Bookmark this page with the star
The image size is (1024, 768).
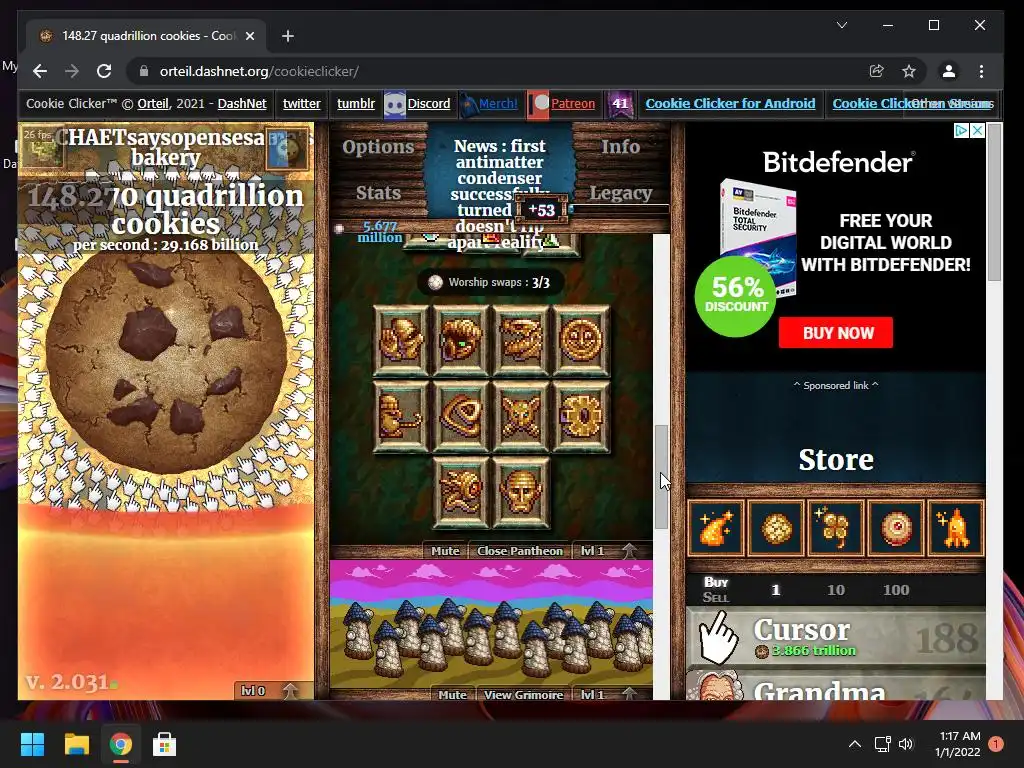tap(908, 71)
